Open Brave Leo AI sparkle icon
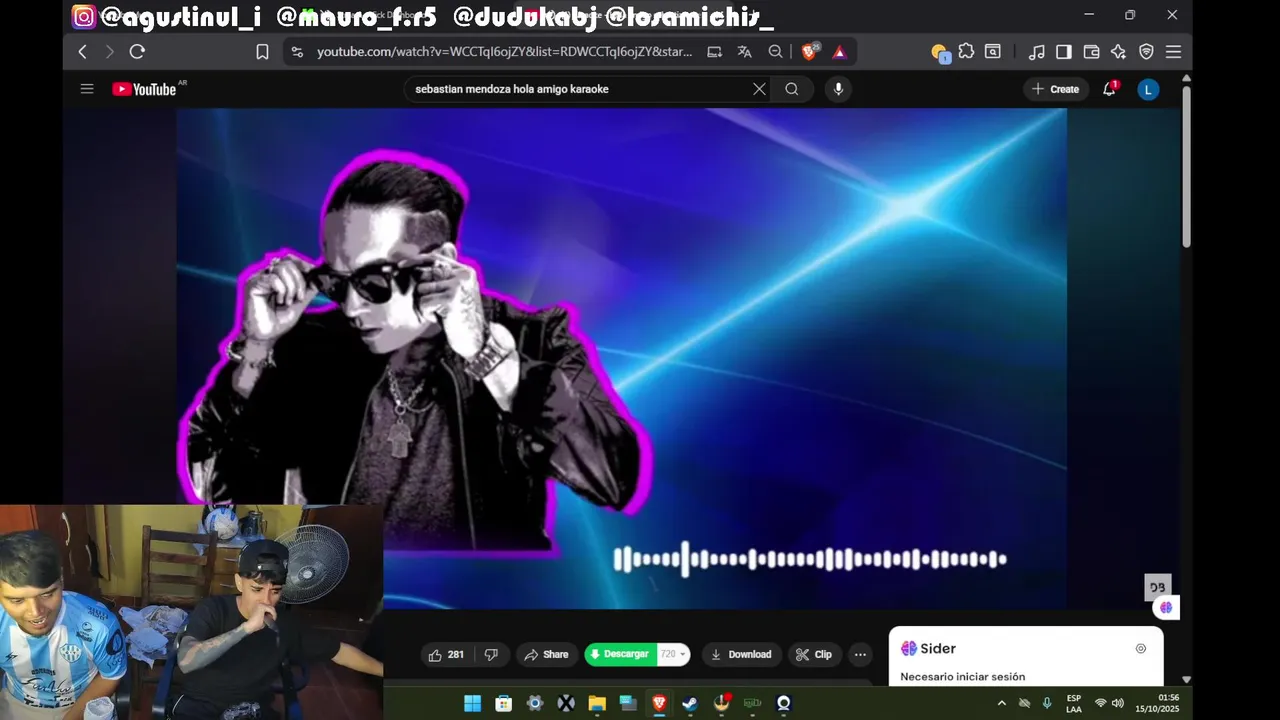 (1118, 52)
